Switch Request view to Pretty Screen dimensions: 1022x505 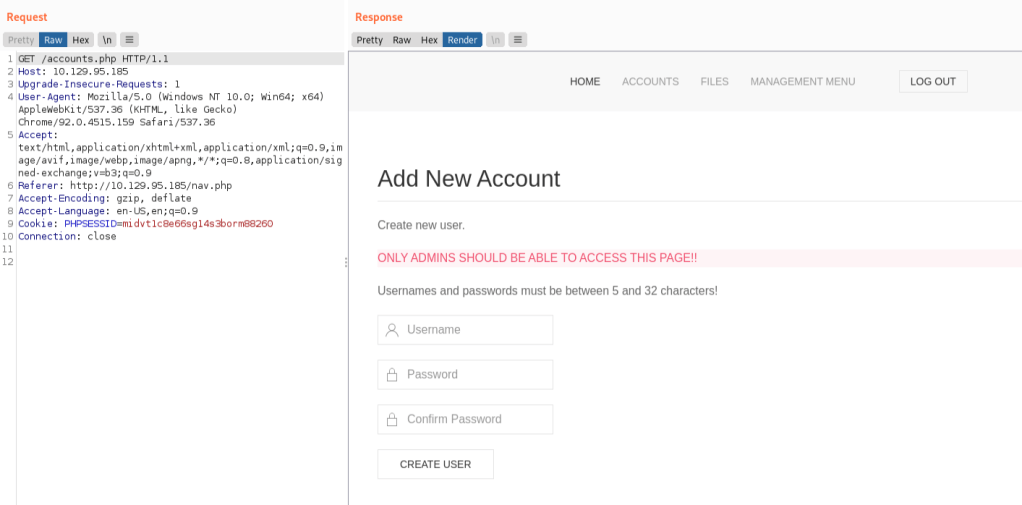click(20, 40)
